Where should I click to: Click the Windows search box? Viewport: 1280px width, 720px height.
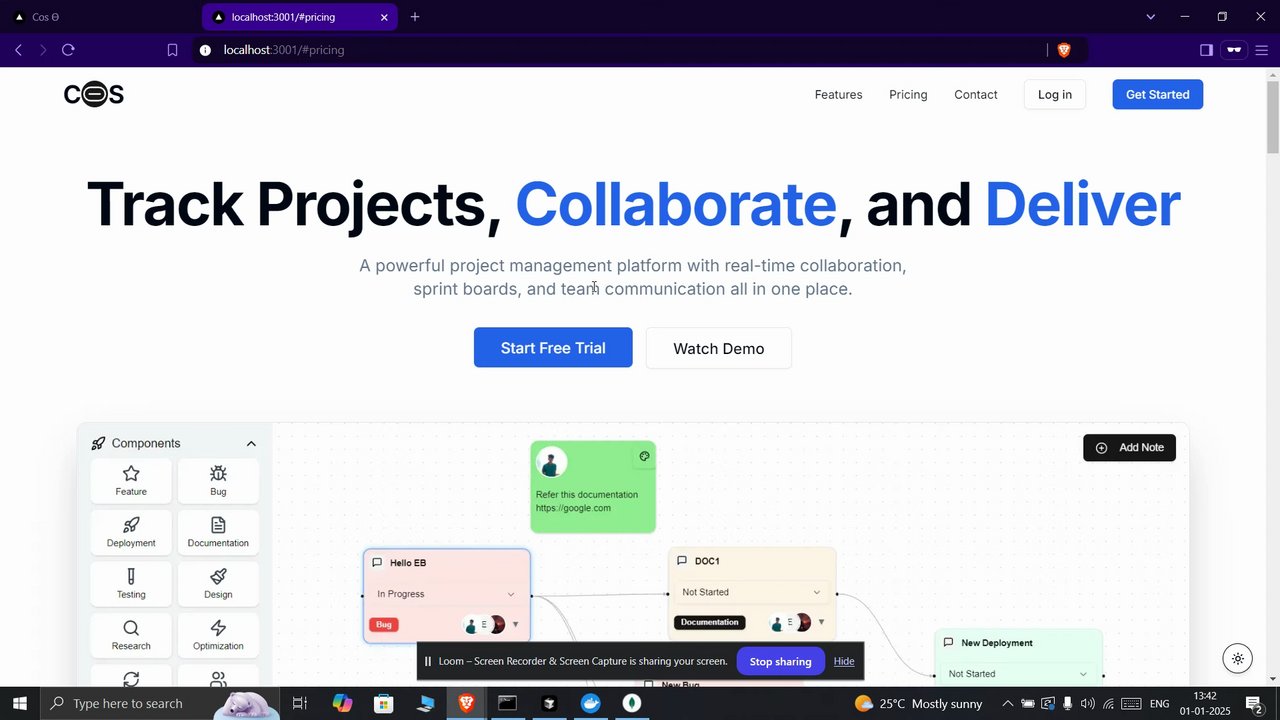160,703
